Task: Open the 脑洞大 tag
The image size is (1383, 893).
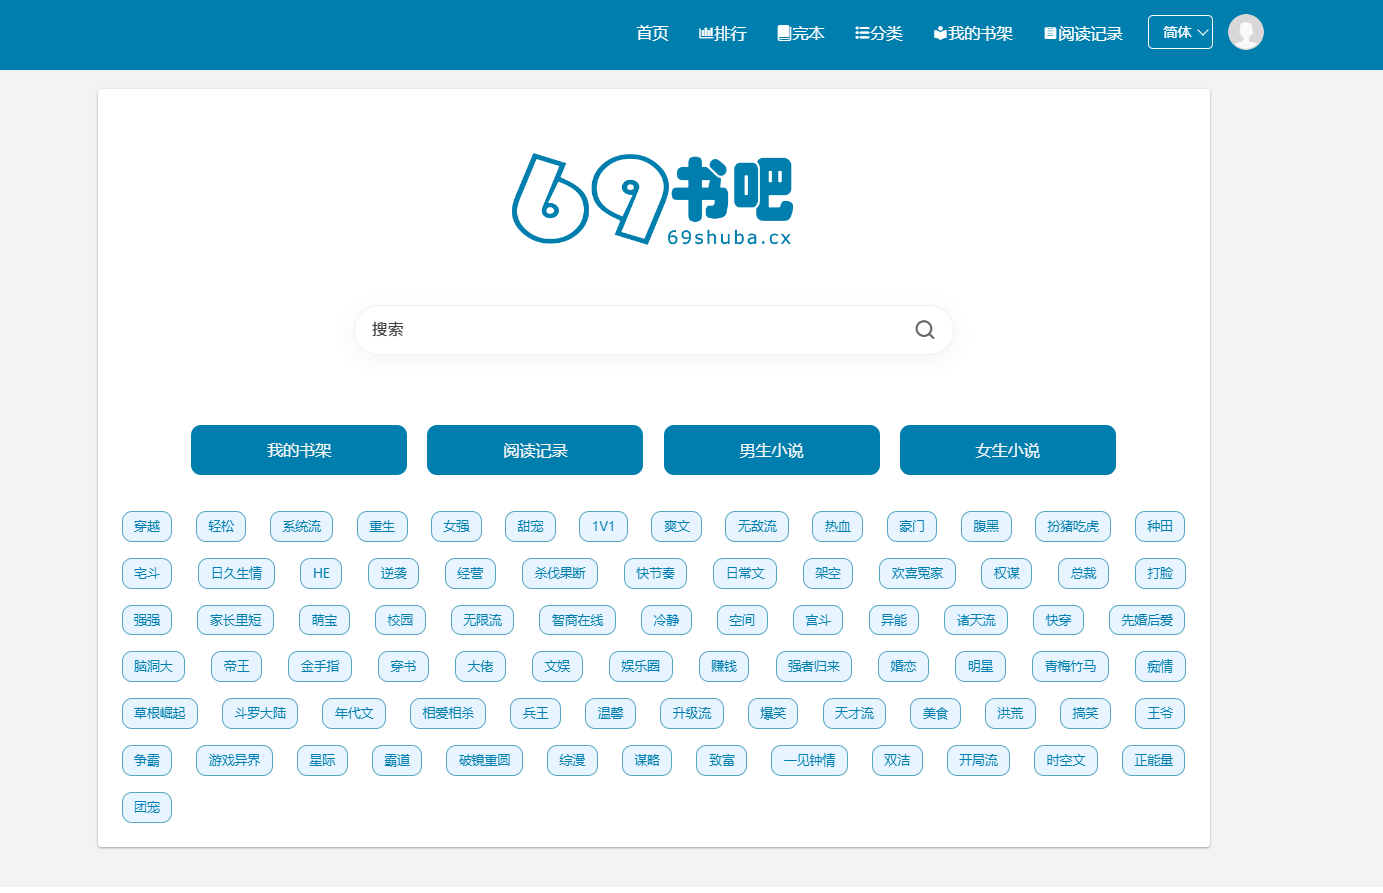Action: coord(153,666)
